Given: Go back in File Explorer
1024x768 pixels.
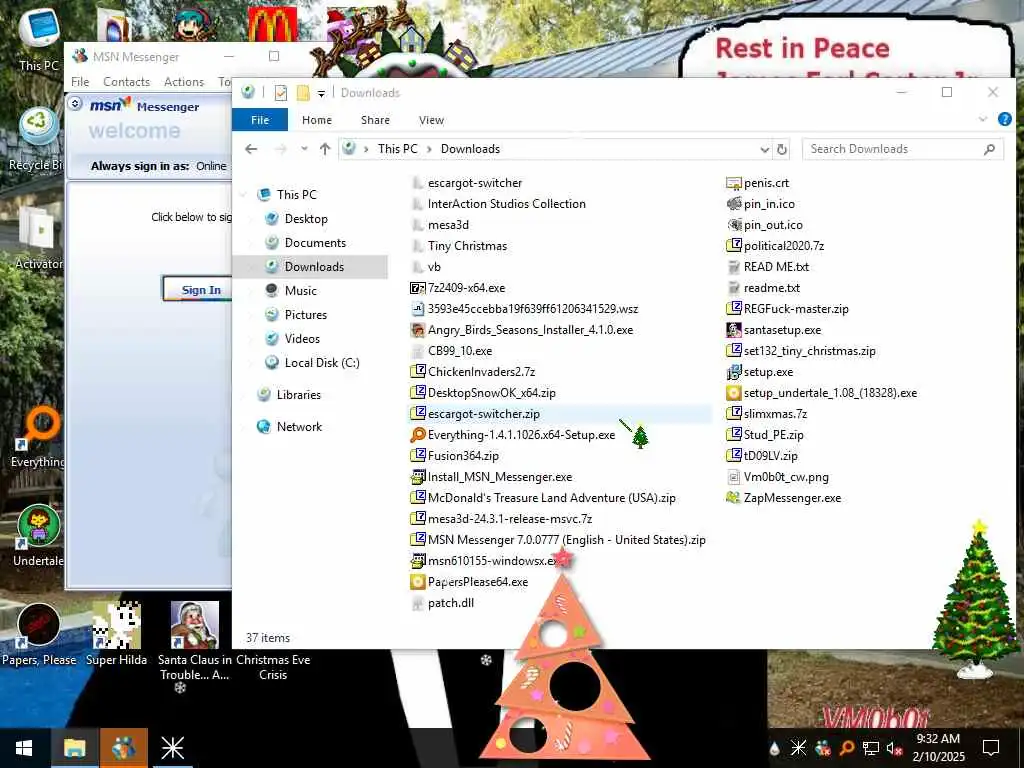Looking at the screenshot, I should pos(251,149).
